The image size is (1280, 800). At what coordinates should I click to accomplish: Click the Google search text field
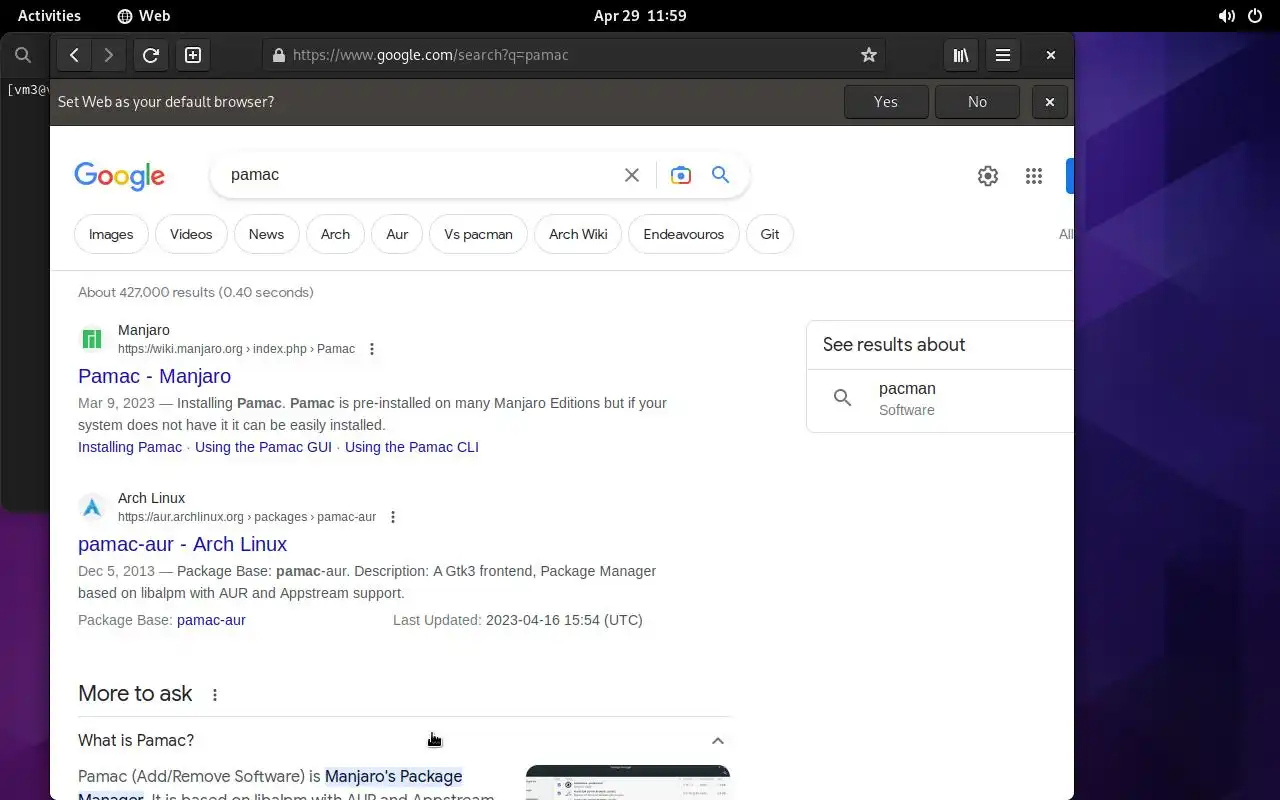pos(420,175)
